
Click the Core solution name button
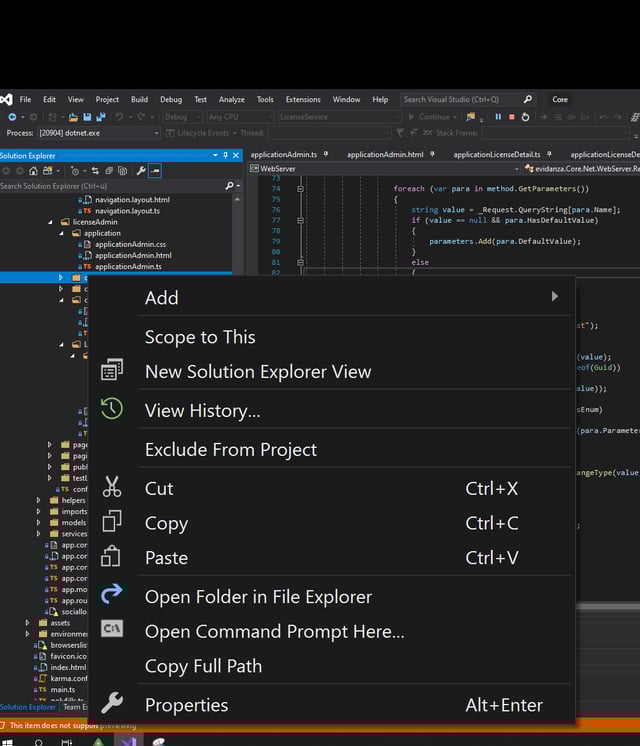click(x=560, y=99)
